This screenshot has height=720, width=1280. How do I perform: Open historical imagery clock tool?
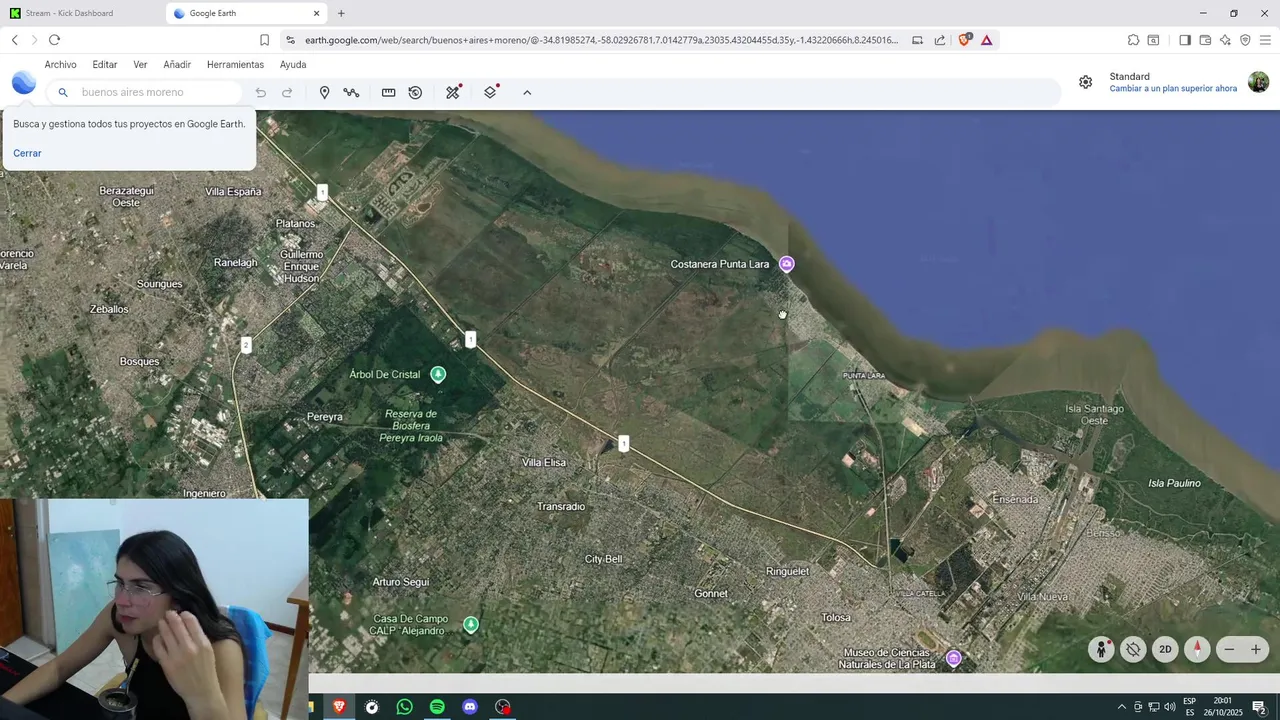(x=415, y=92)
